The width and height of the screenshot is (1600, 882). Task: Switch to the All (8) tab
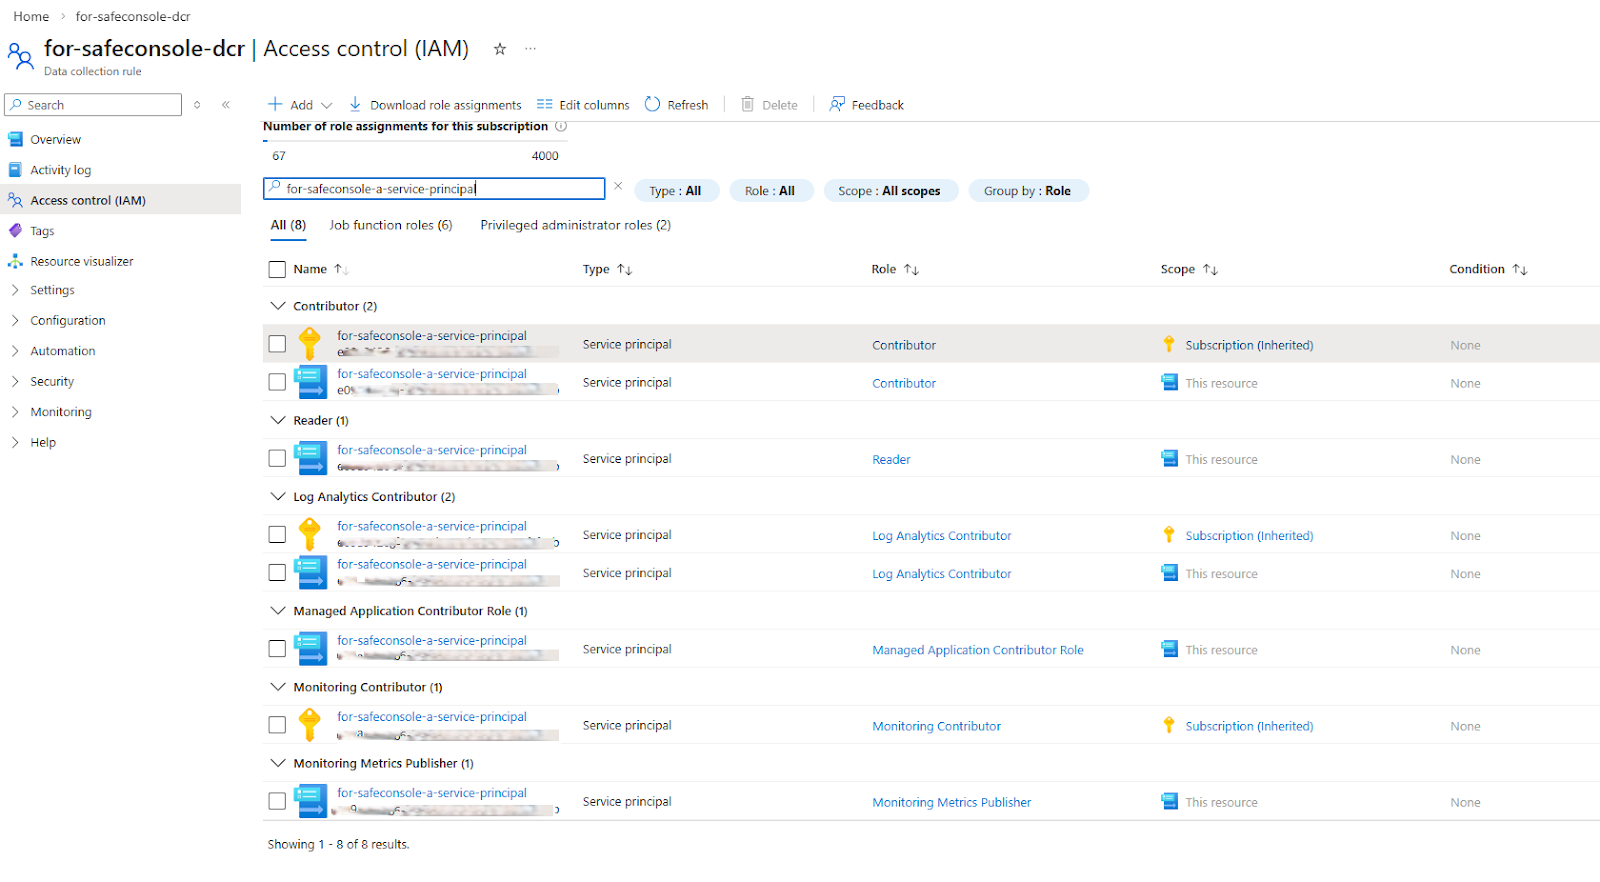click(x=288, y=225)
